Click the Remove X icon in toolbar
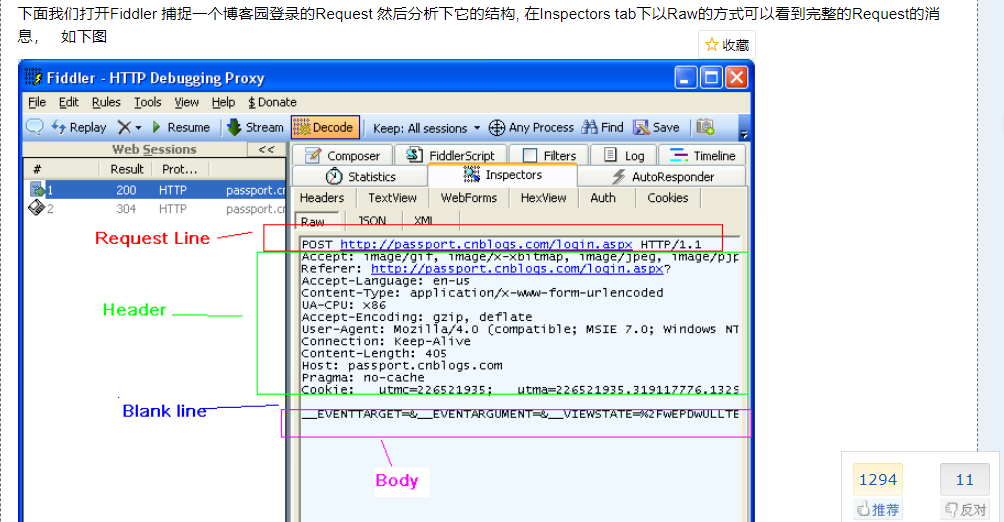 124,127
